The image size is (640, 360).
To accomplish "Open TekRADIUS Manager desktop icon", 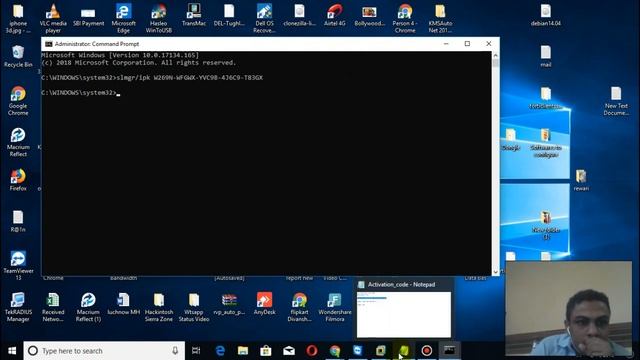I will (x=18, y=307).
